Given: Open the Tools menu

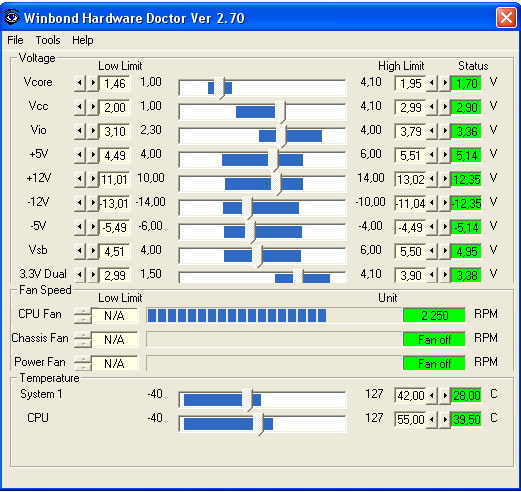Looking at the screenshot, I should (x=48, y=40).
